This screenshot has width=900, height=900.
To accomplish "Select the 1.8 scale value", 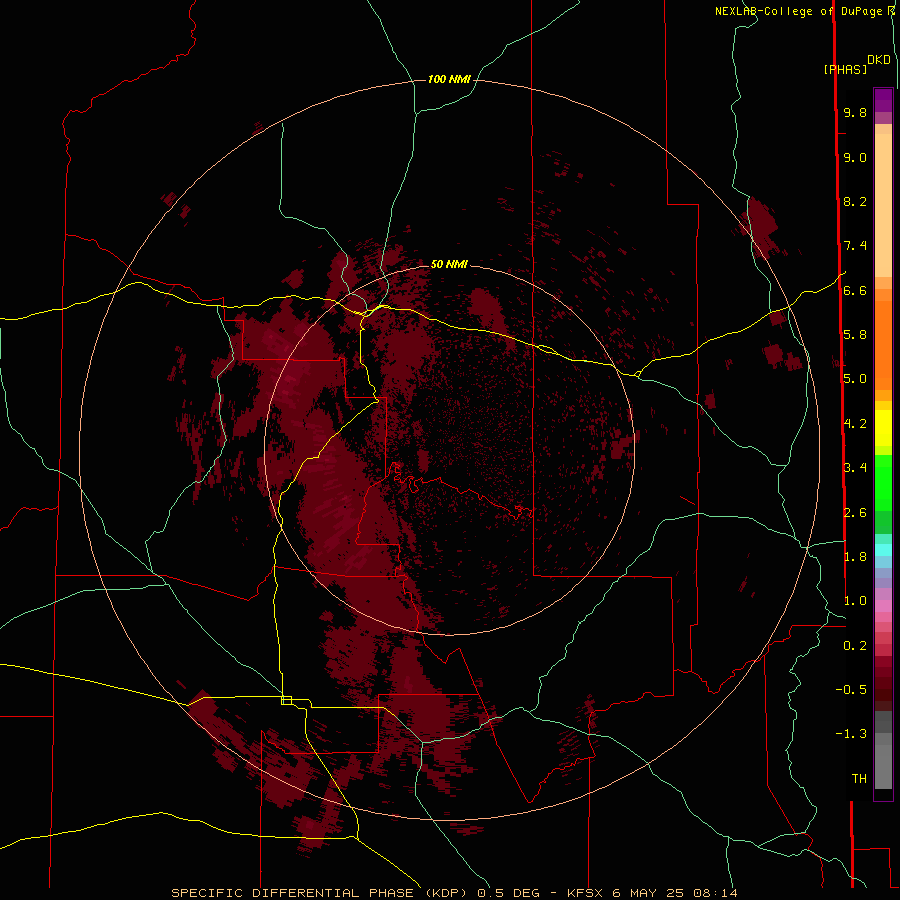I will (x=855, y=557).
